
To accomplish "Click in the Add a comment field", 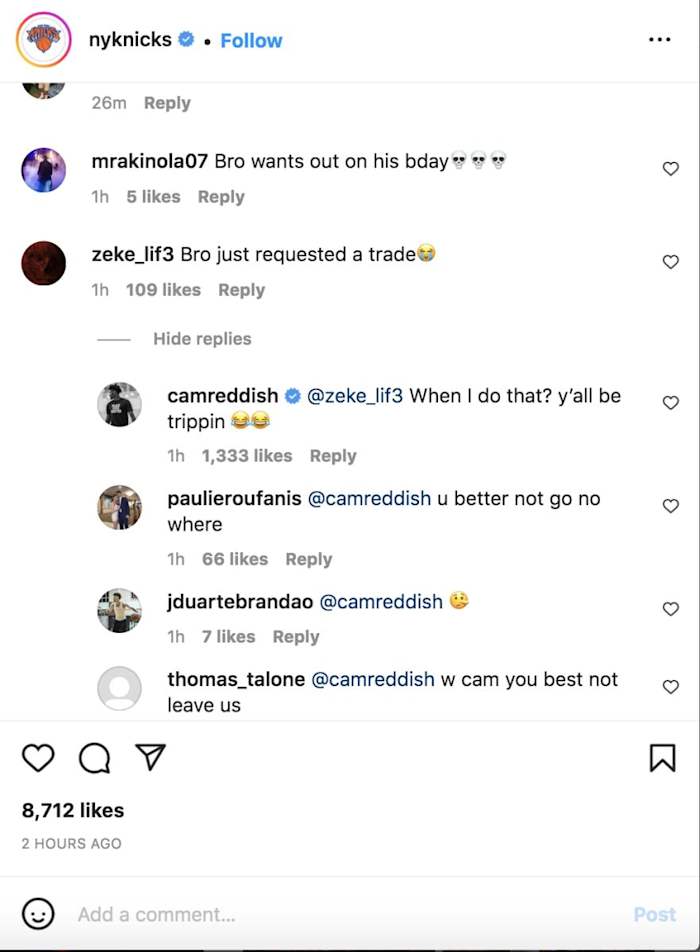I will pyautogui.click(x=340, y=914).
